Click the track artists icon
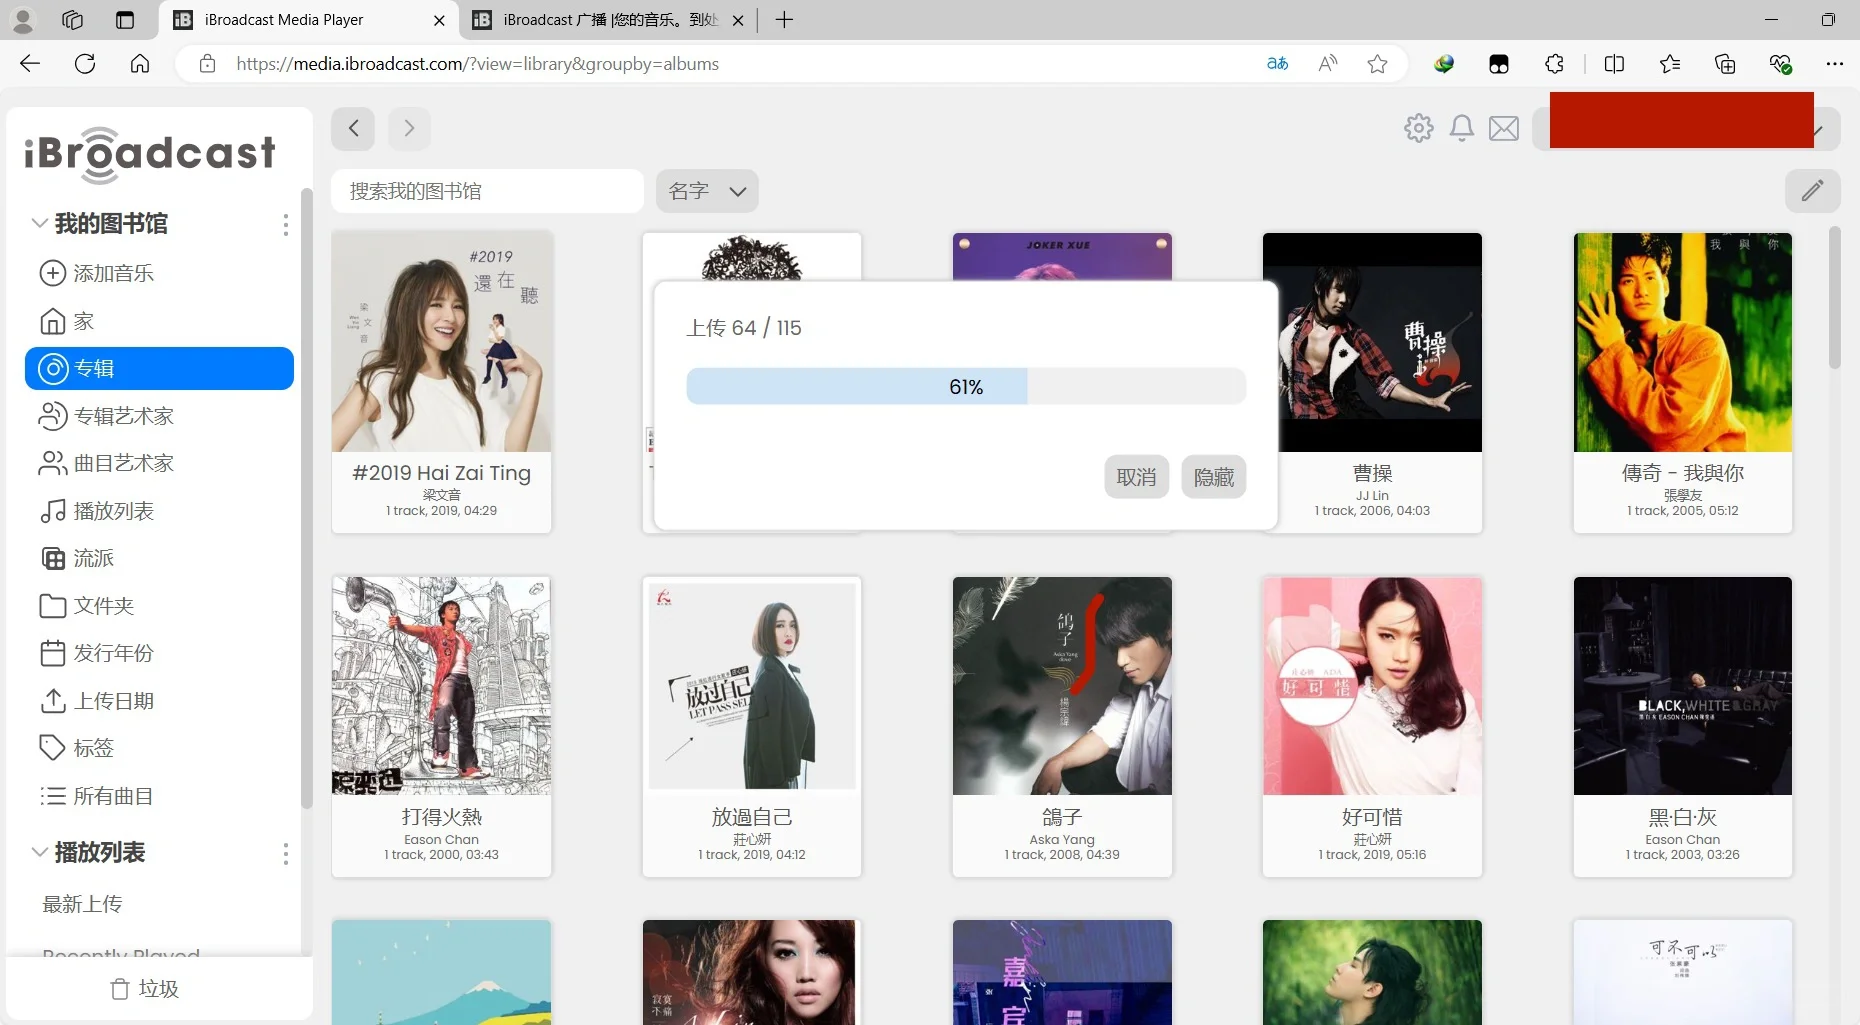Viewport: 1860px width, 1025px height. point(52,463)
